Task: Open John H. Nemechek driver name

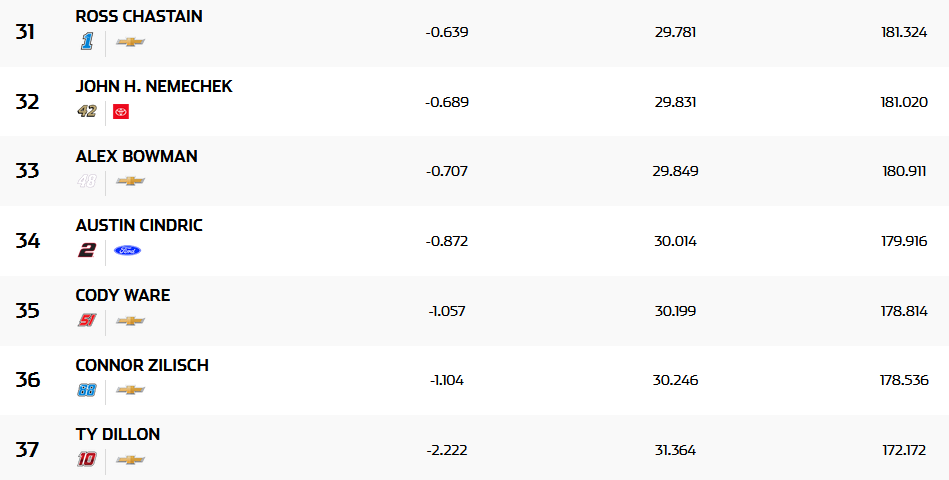Action: pyautogui.click(x=154, y=87)
